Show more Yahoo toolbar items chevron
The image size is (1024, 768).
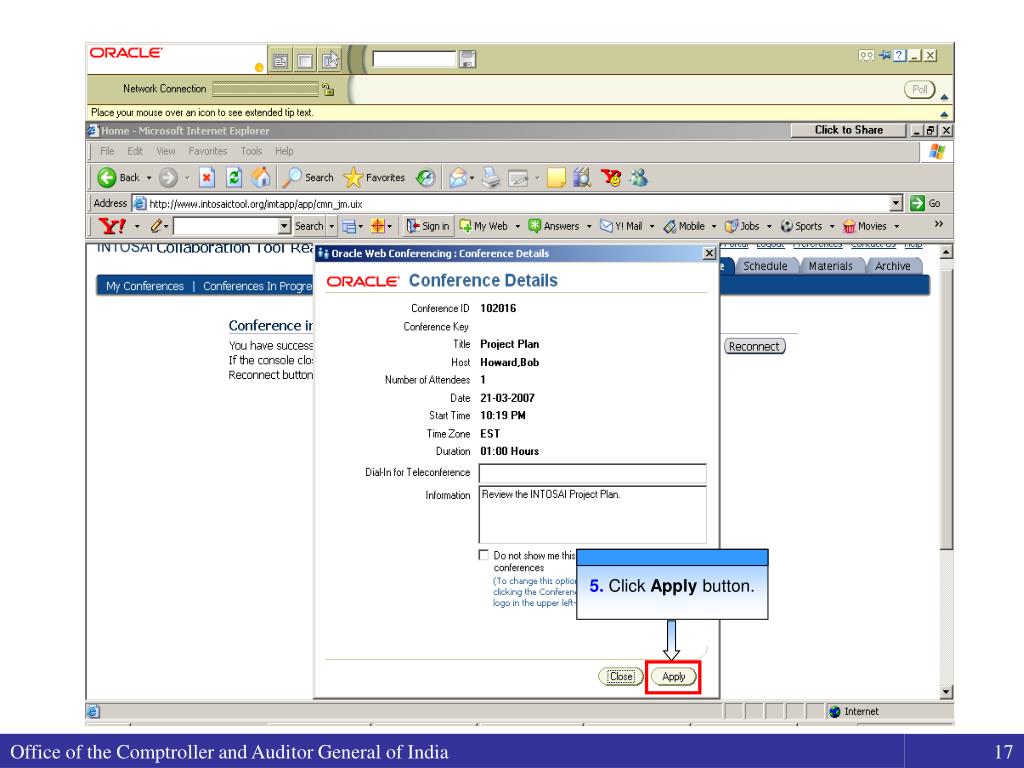pos(938,224)
